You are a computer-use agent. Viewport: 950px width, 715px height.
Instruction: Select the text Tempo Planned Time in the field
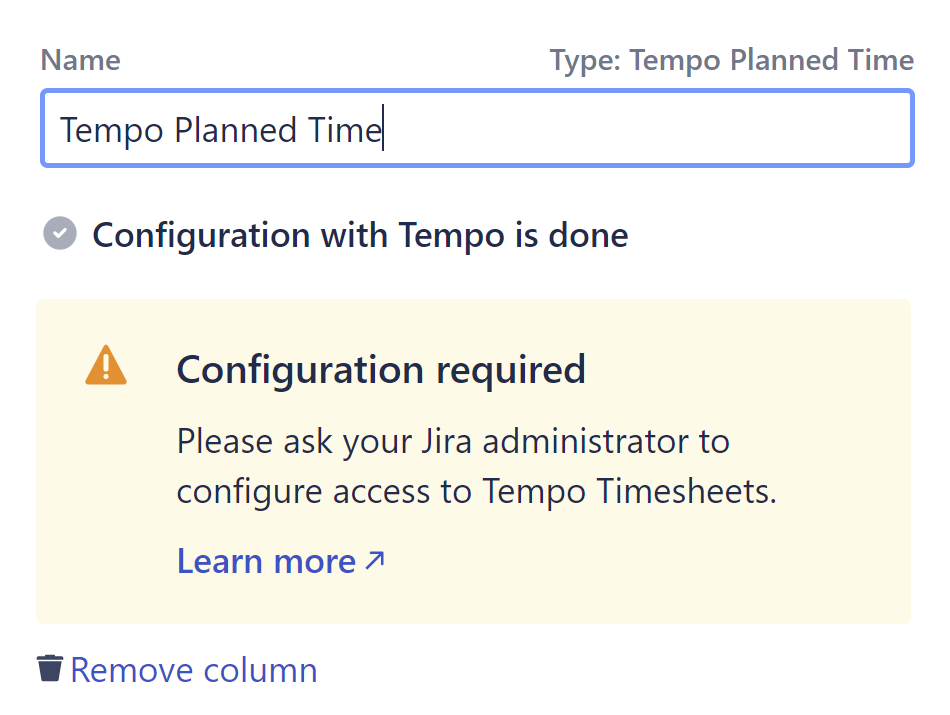pos(220,129)
